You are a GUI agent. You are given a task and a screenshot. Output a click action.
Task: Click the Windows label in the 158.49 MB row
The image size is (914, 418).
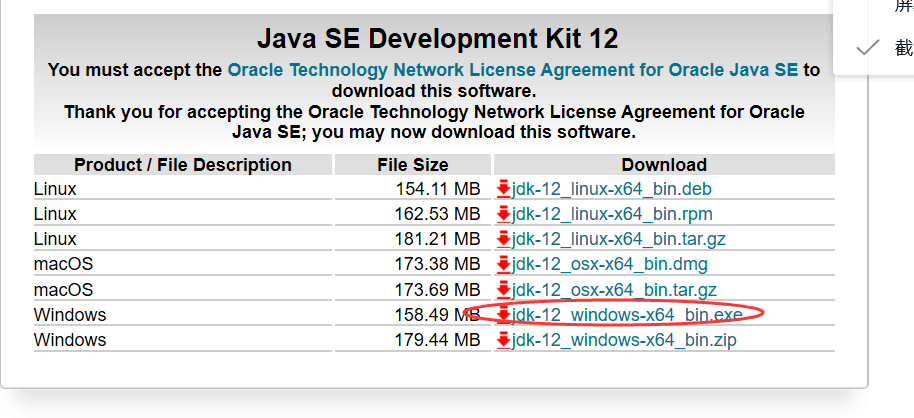(70, 315)
